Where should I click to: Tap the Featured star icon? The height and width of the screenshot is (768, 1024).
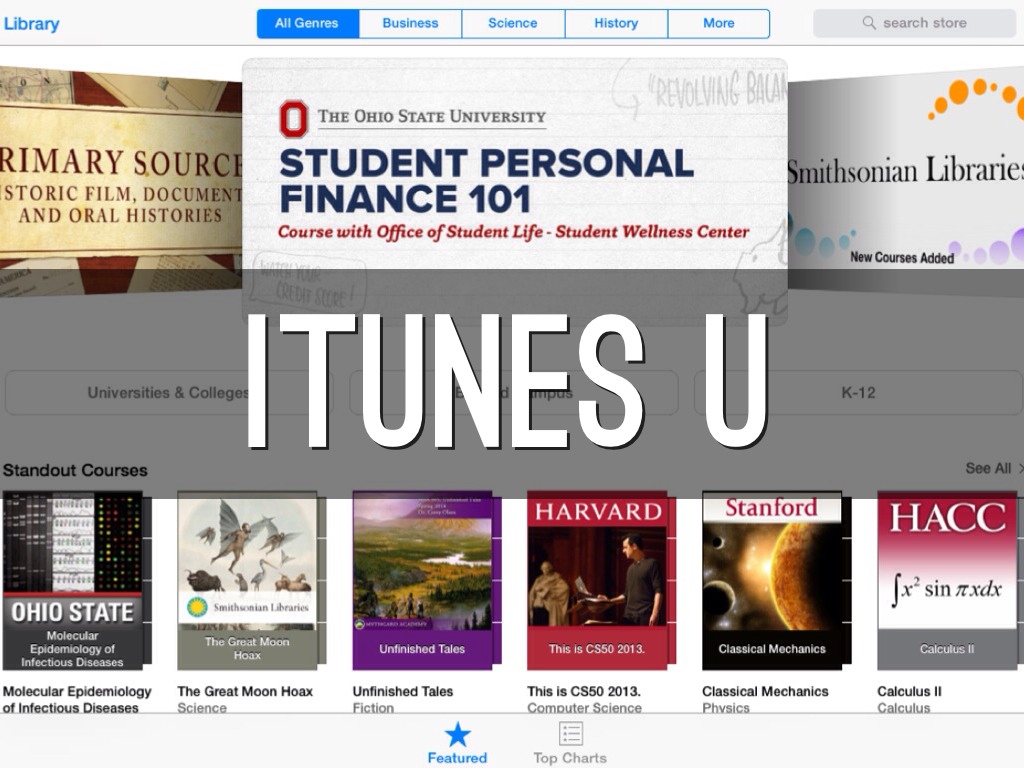457,735
